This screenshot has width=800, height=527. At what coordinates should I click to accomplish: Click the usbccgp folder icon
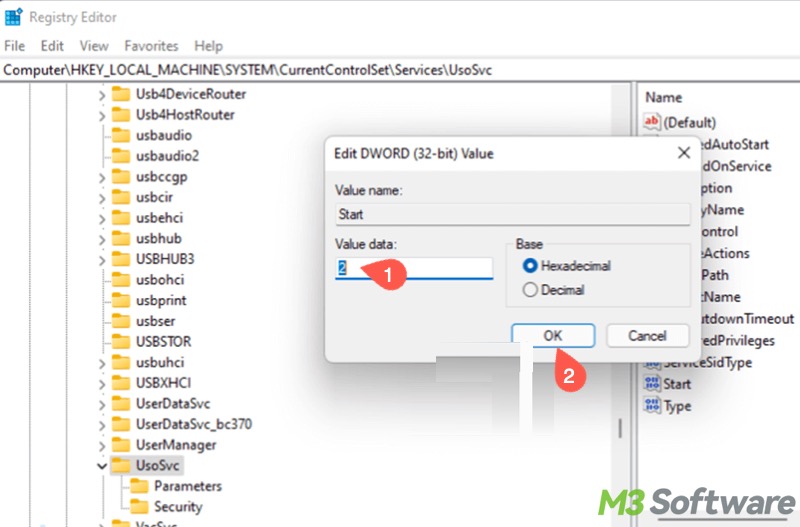[121, 177]
